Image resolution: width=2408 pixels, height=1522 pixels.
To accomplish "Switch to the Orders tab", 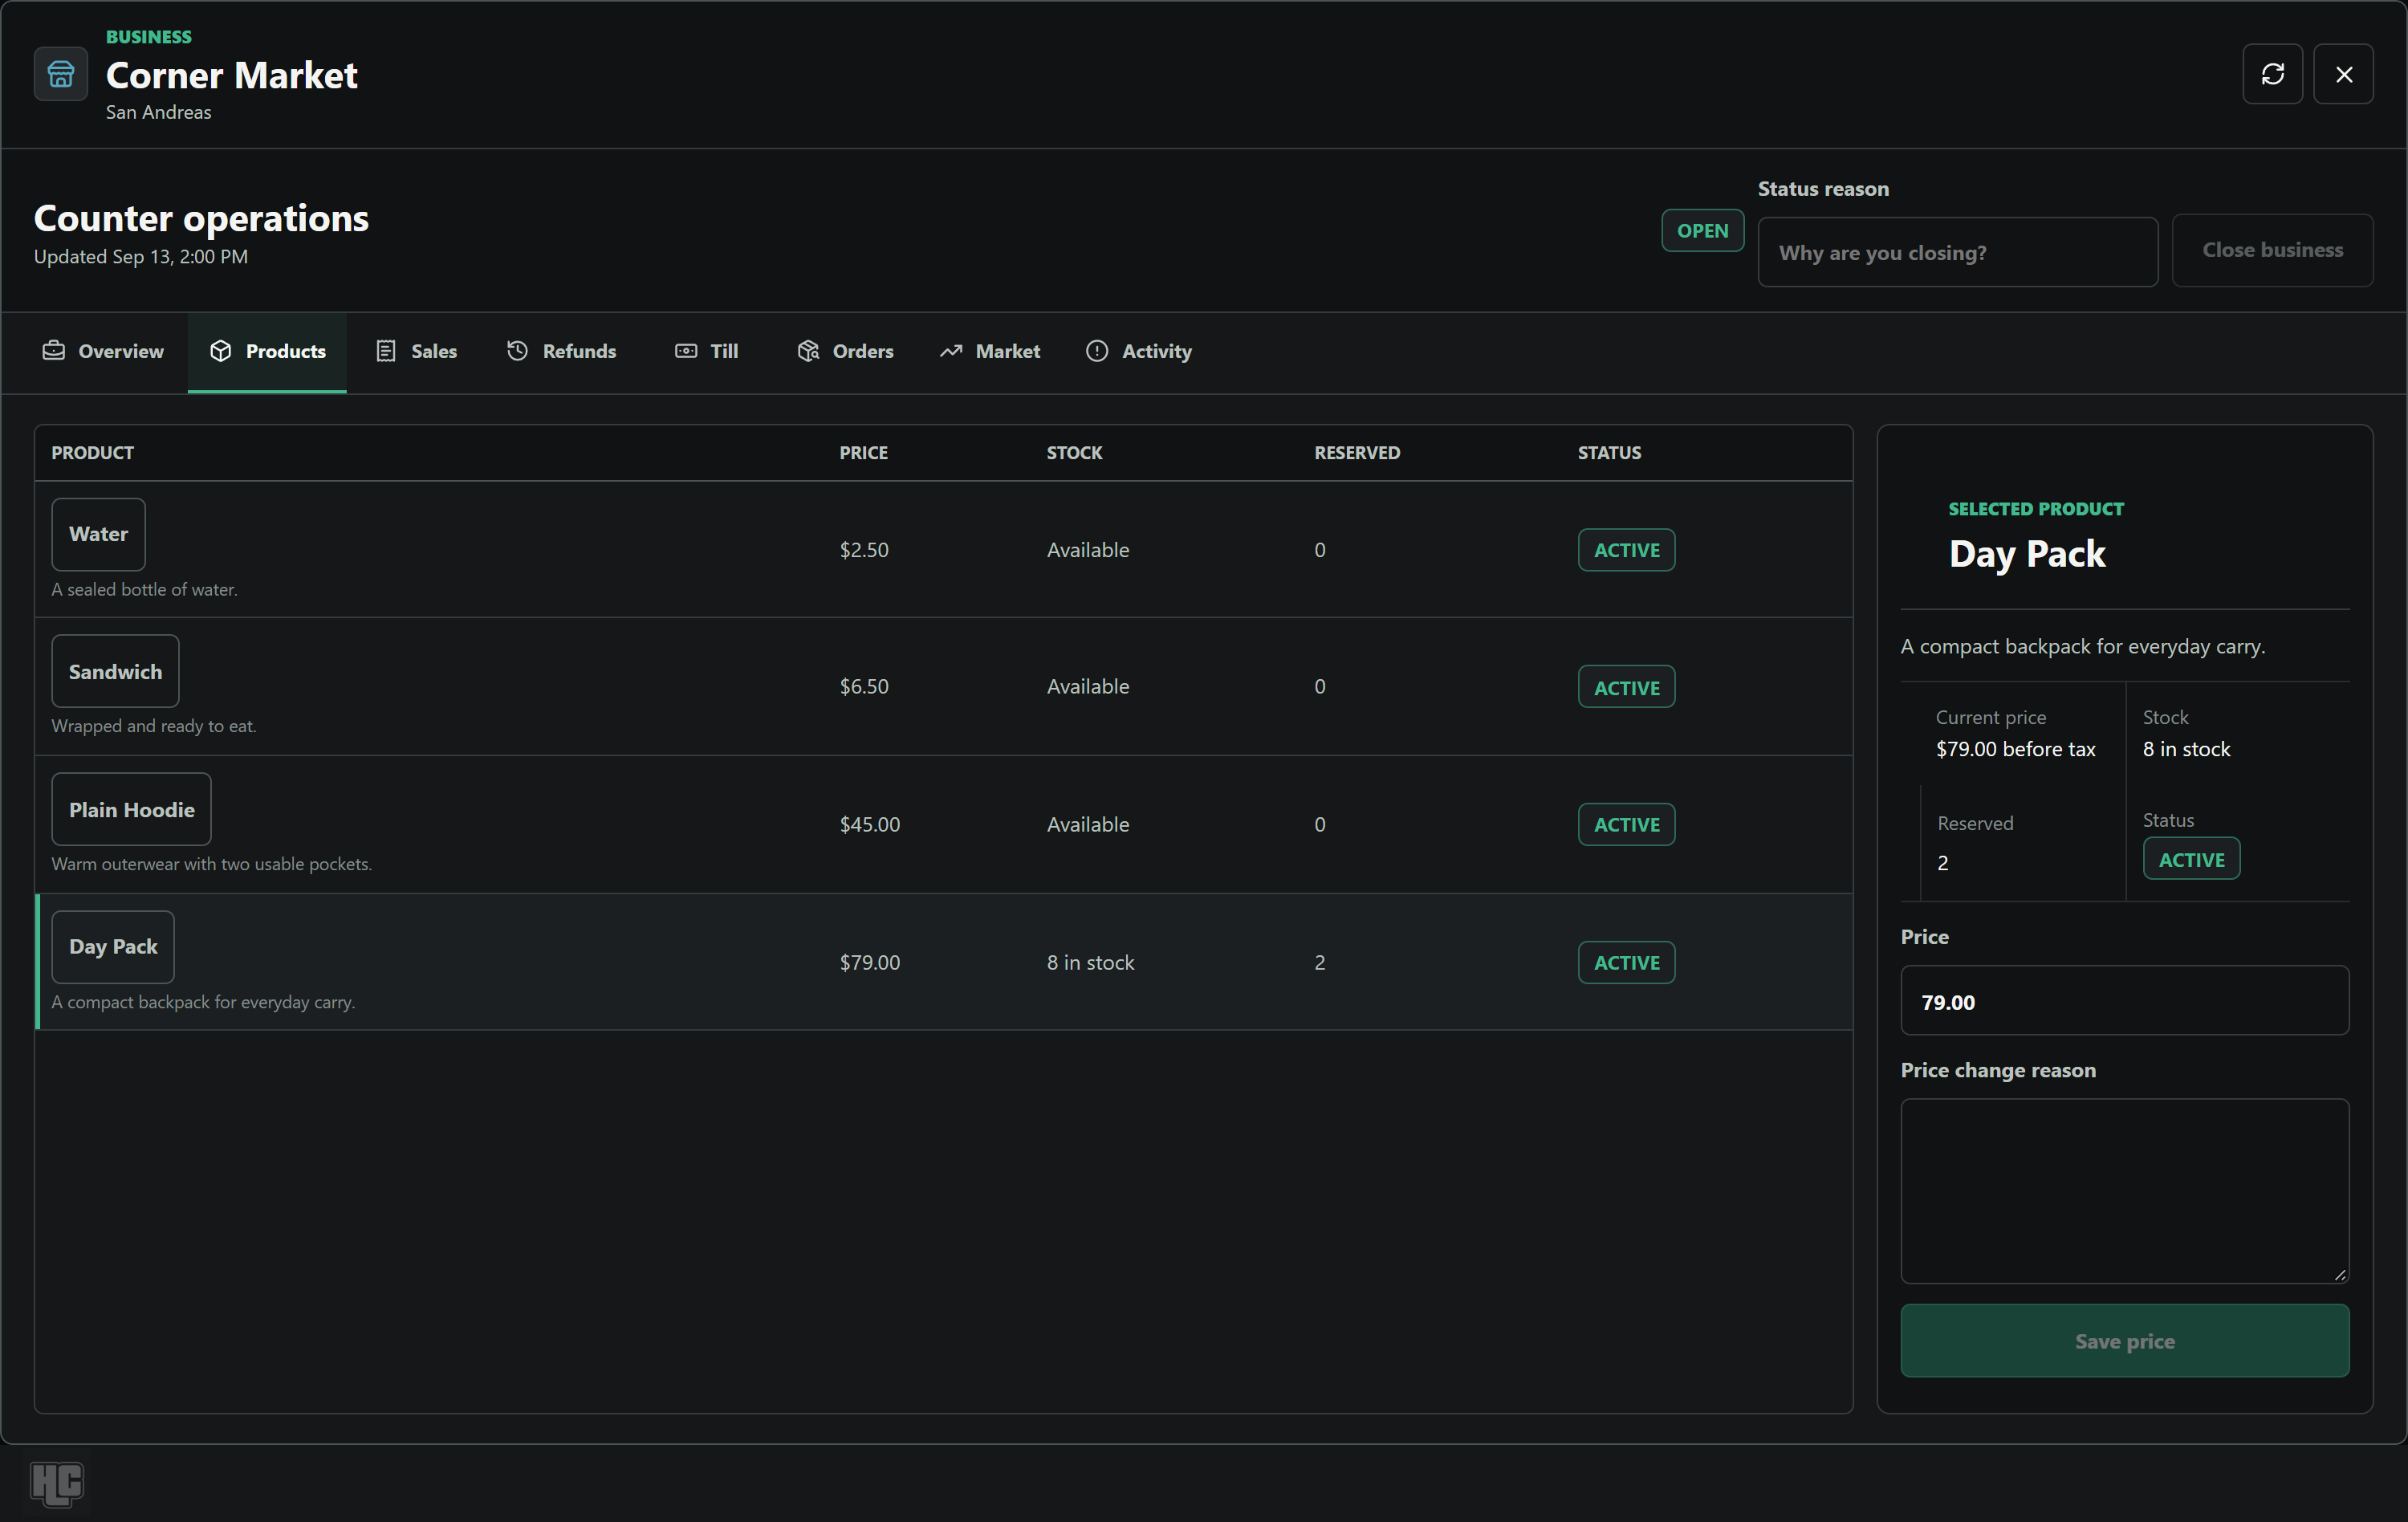I will pyautogui.click(x=845, y=352).
